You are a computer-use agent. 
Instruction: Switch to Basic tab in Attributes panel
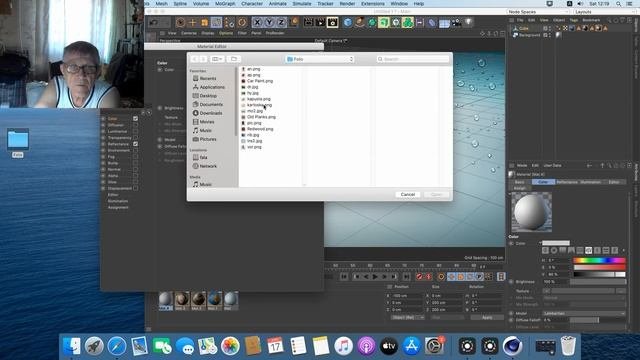pos(520,182)
